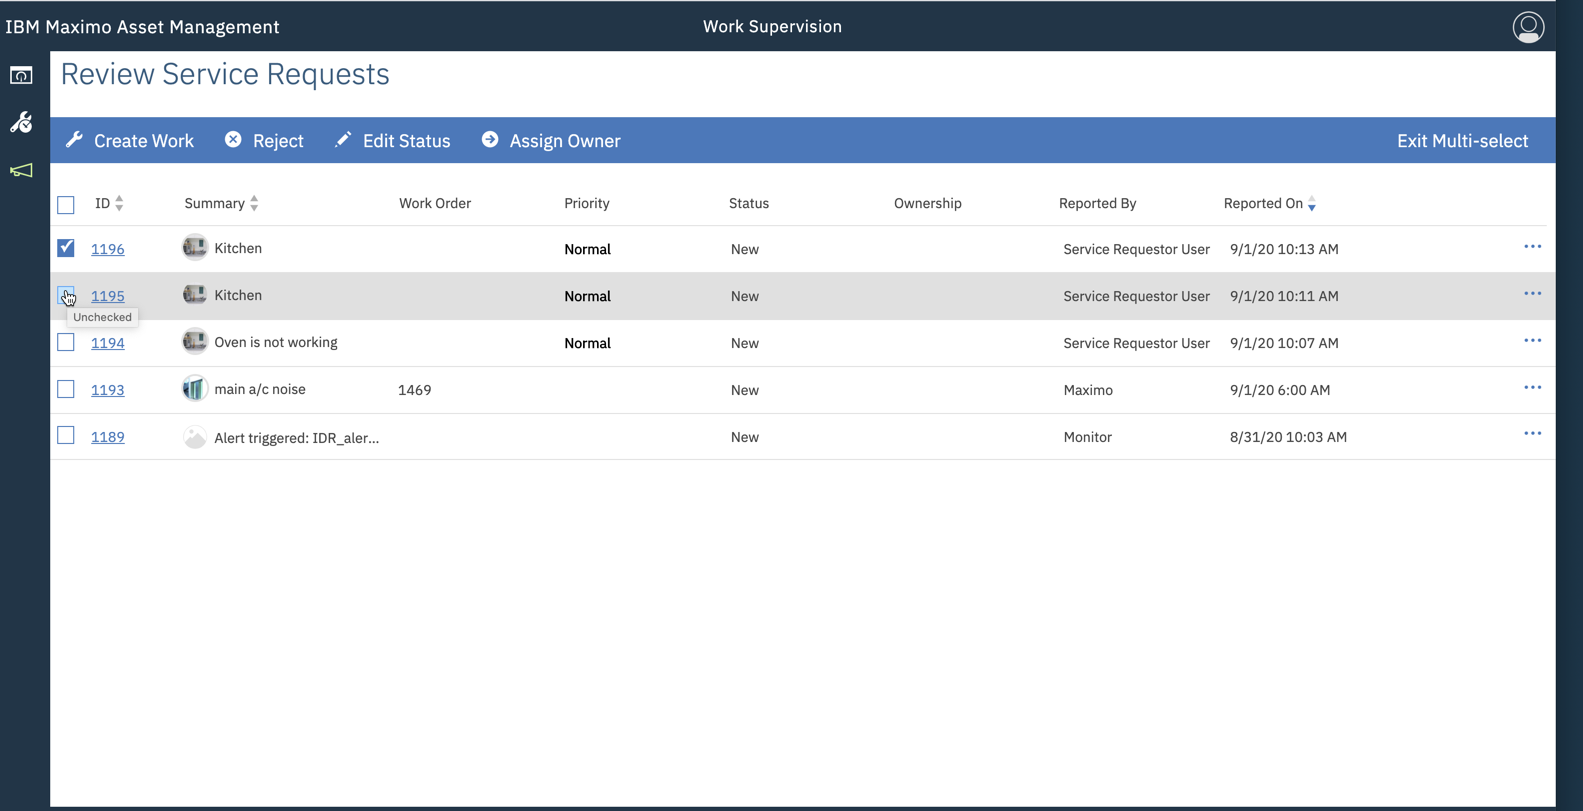Sort by ID column arrows

click(x=119, y=204)
